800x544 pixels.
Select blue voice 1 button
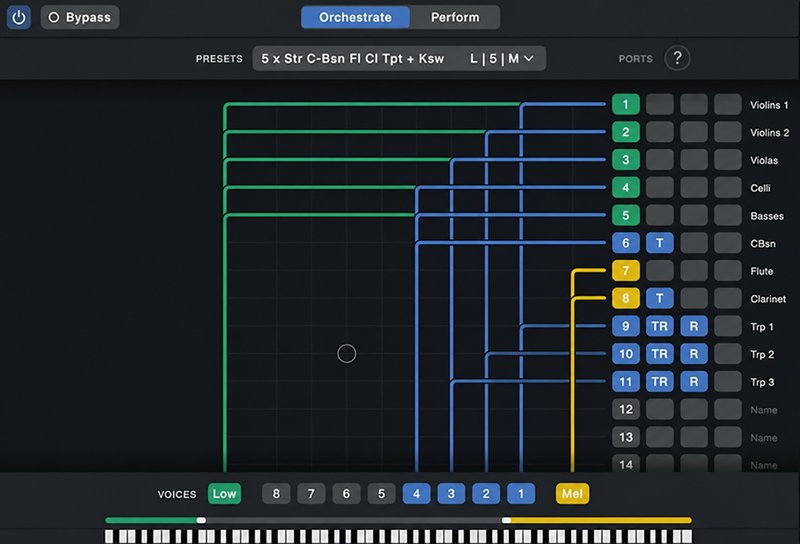click(521, 493)
